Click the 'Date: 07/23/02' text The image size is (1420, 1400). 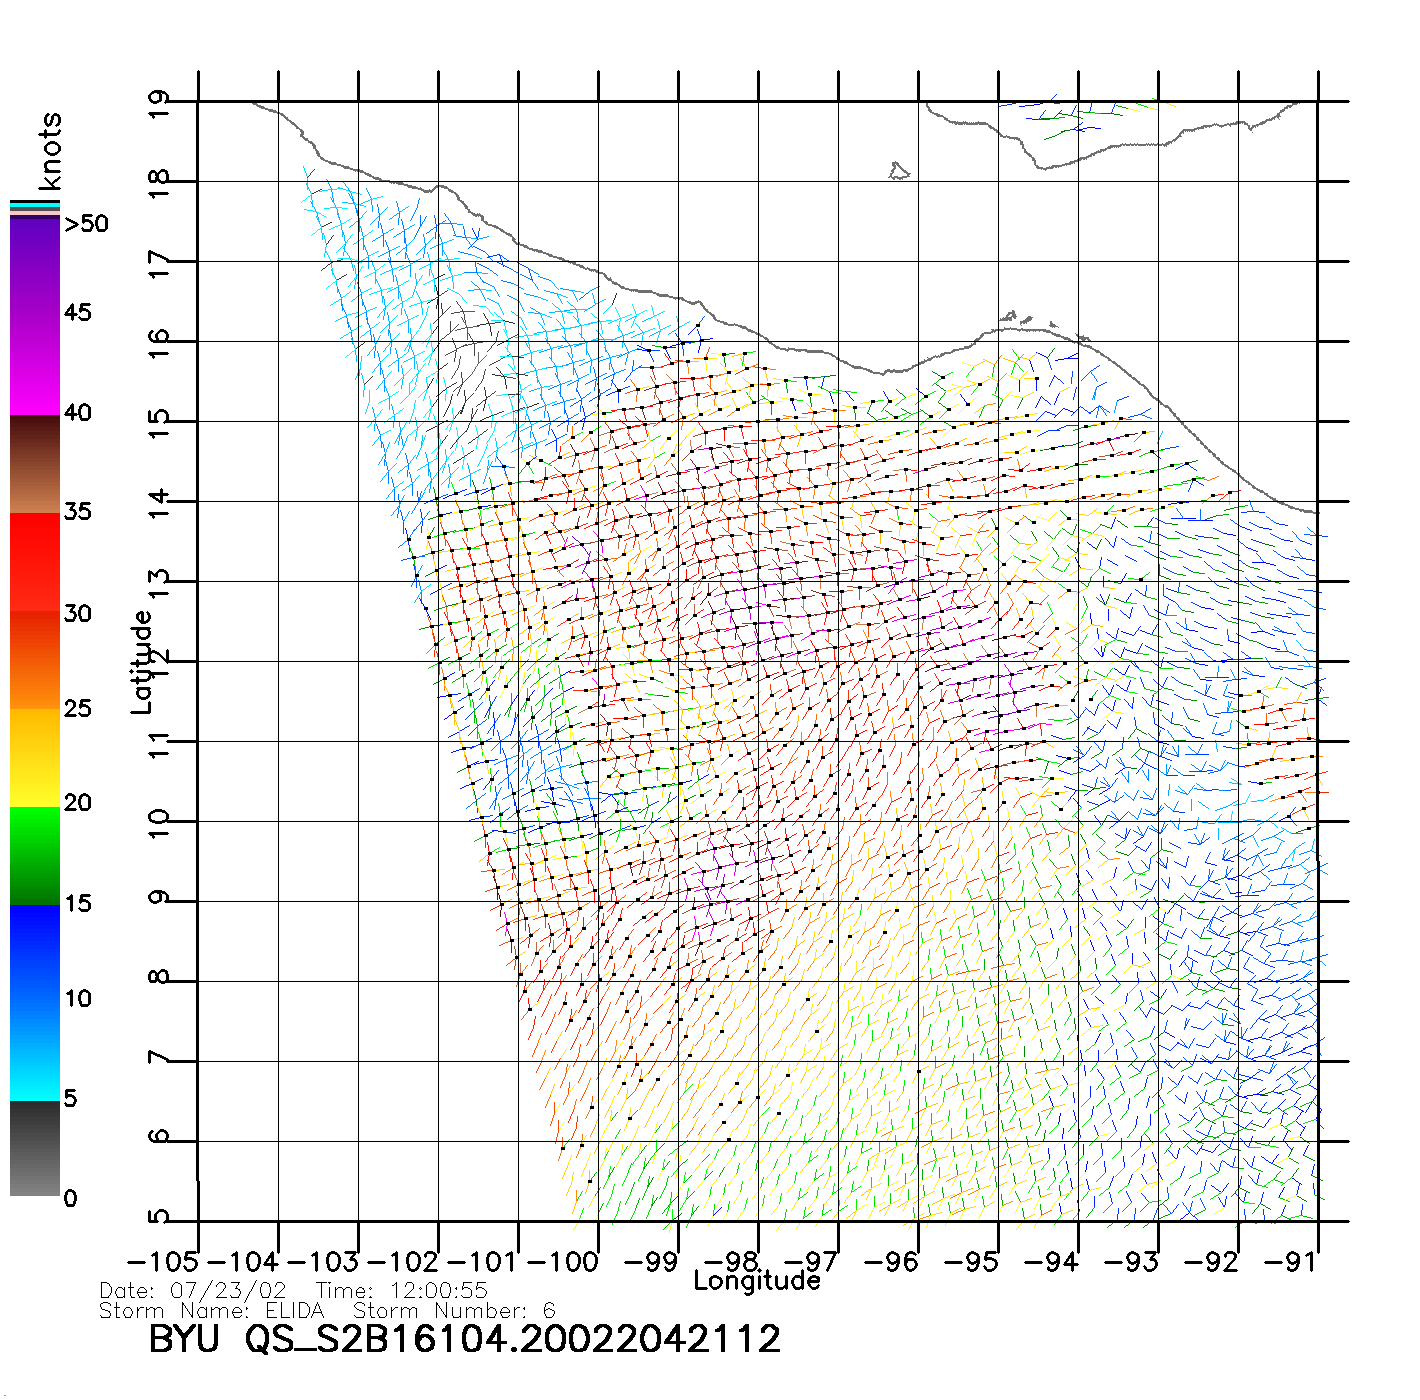click(x=193, y=1291)
